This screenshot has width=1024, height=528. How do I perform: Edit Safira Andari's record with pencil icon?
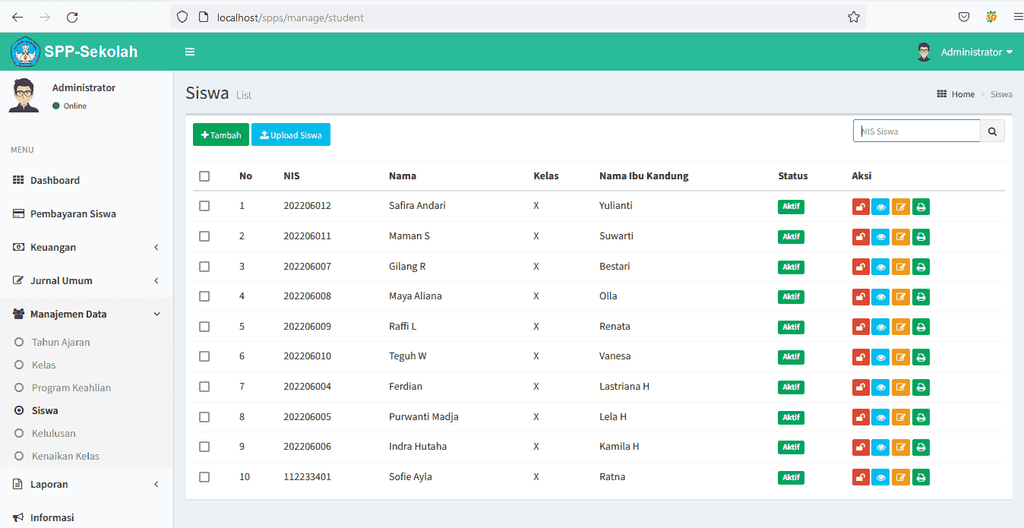pos(901,206)
